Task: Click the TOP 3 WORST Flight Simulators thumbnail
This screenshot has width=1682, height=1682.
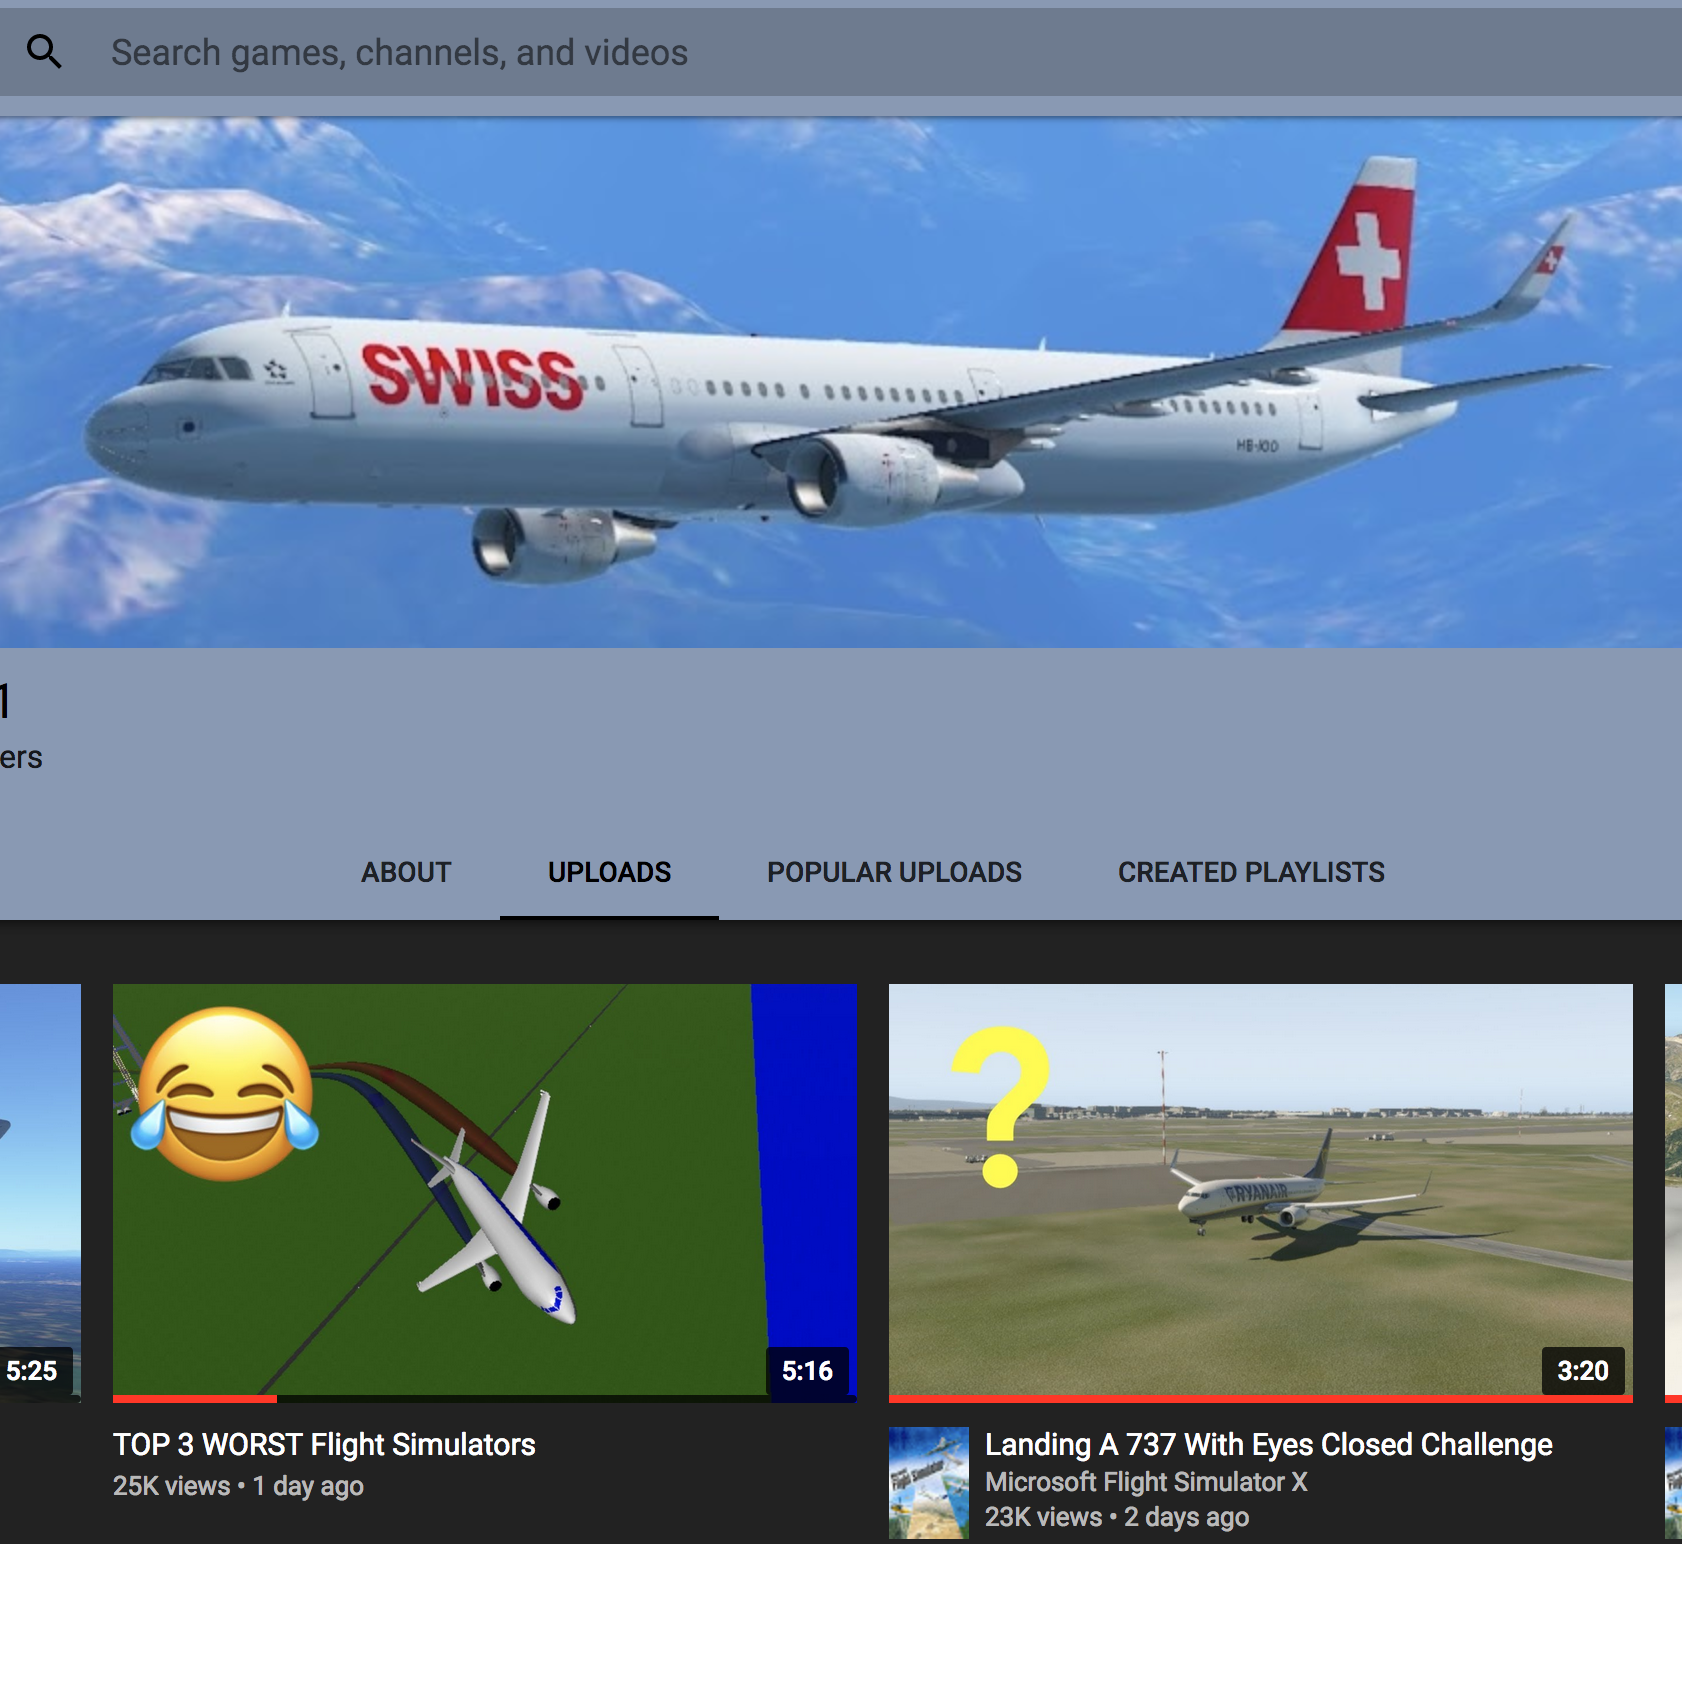Action: (484, 1190)
